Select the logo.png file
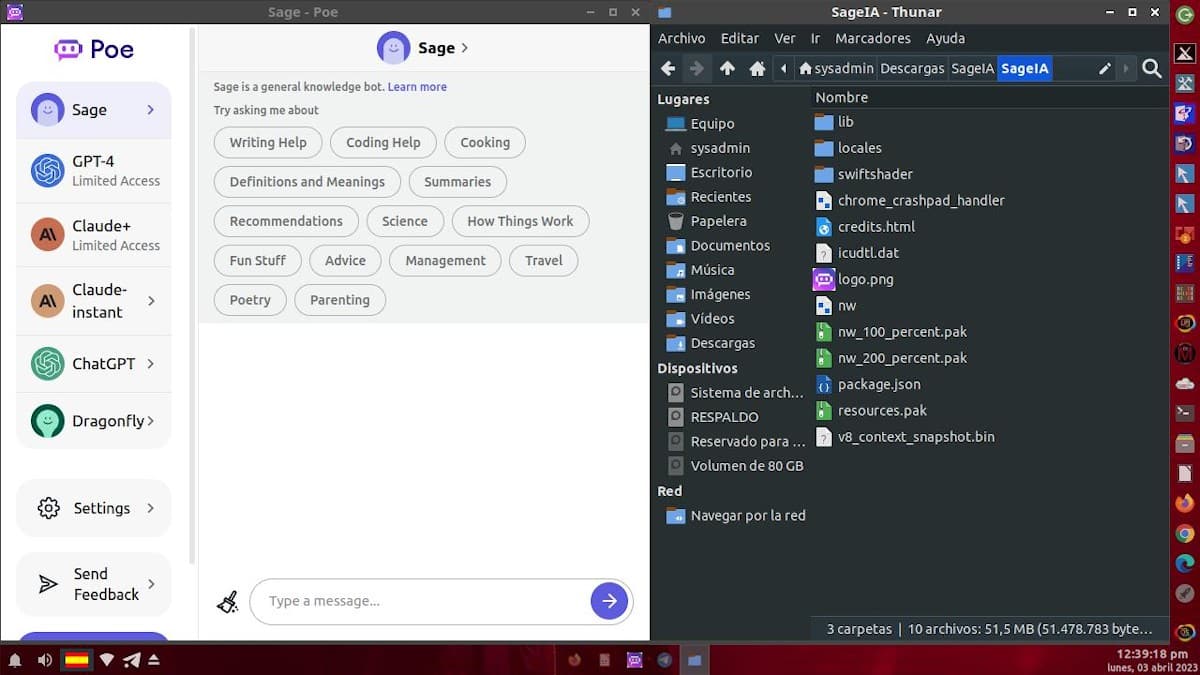Screen dimensions: 1200x675 tap(865, 279)
